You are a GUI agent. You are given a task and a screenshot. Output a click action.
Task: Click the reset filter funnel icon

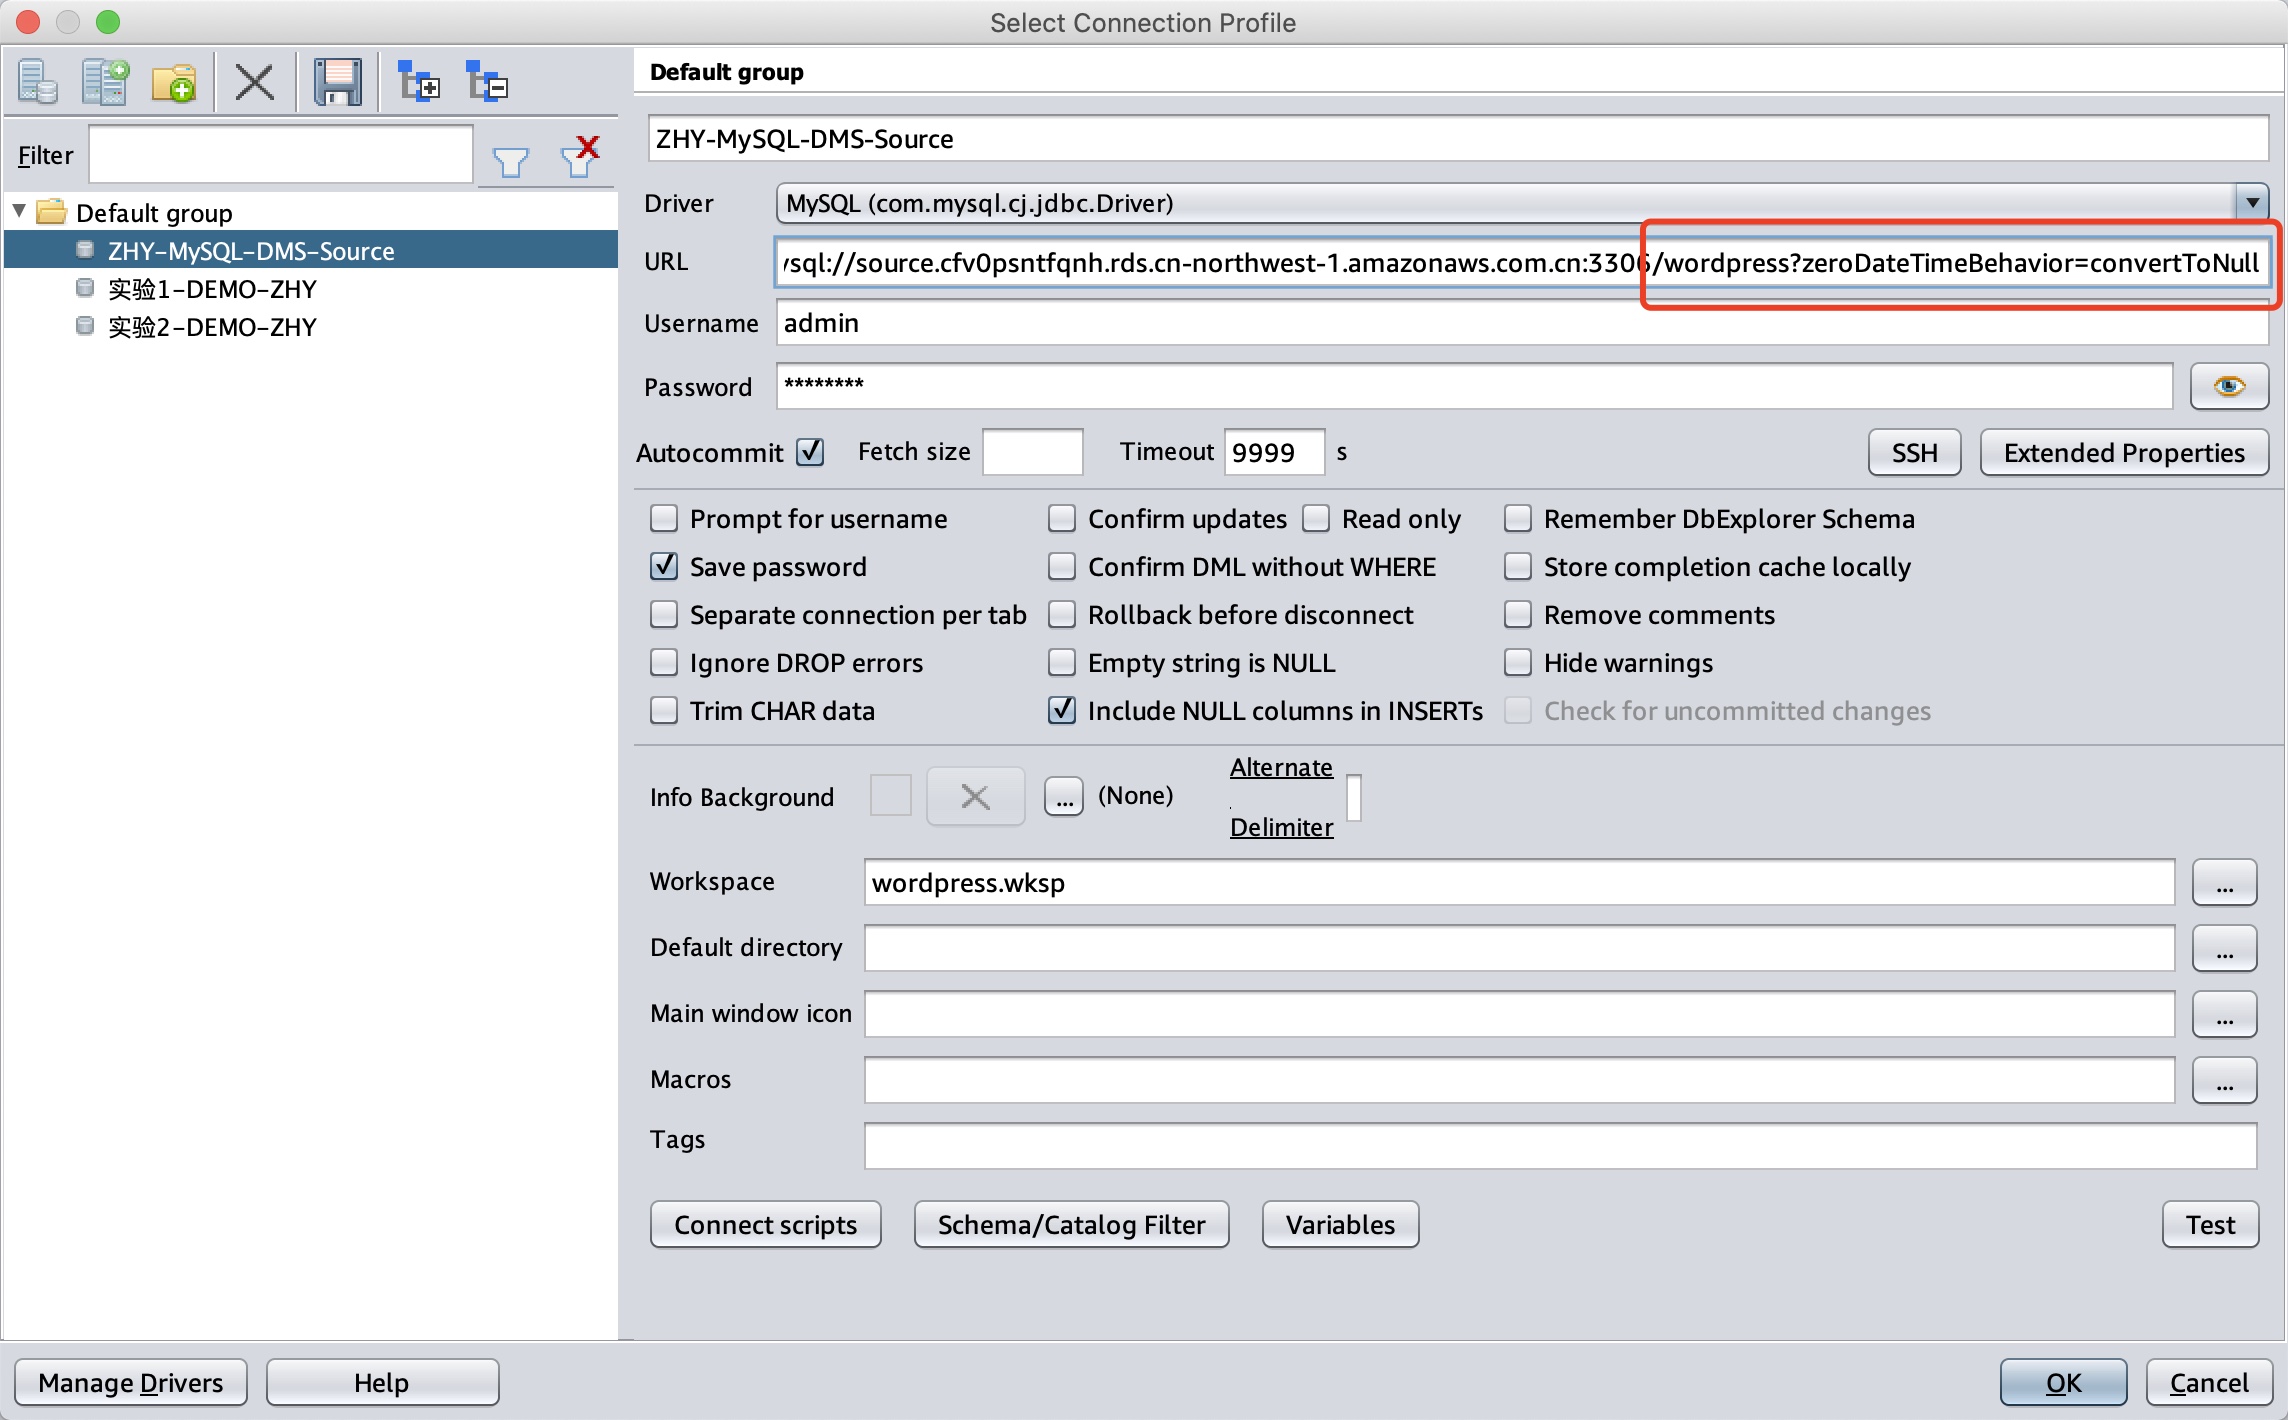pyautogui.click(x=580, y=157)
